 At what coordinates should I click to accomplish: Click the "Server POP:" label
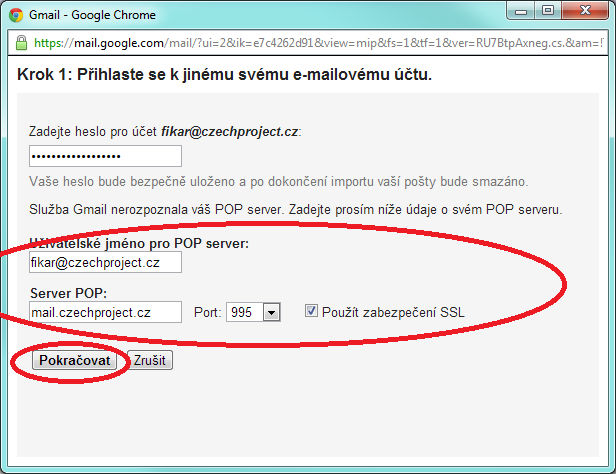[x=68, y=293]
